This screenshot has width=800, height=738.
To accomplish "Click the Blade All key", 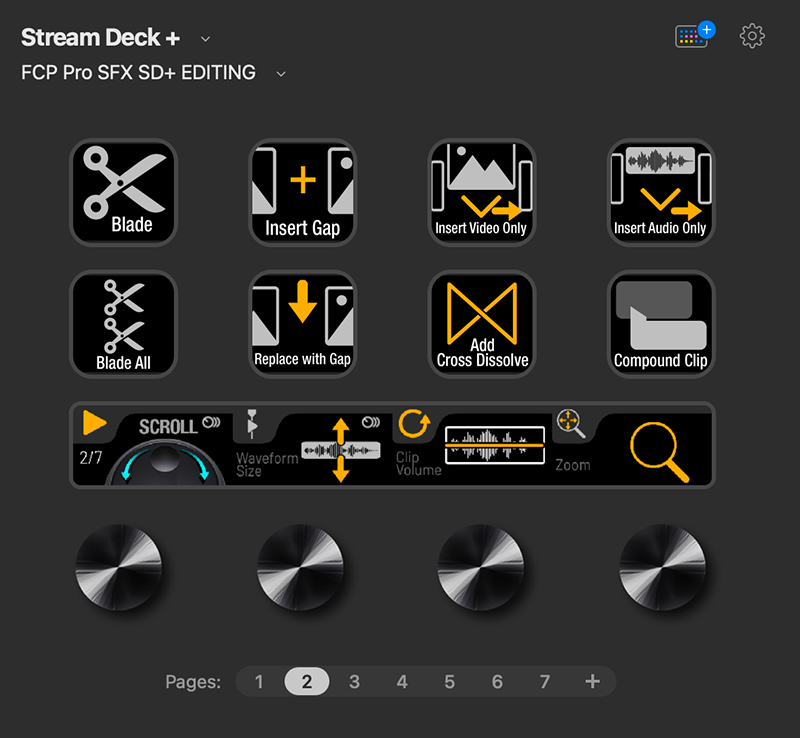I will (x=123, y=324).
